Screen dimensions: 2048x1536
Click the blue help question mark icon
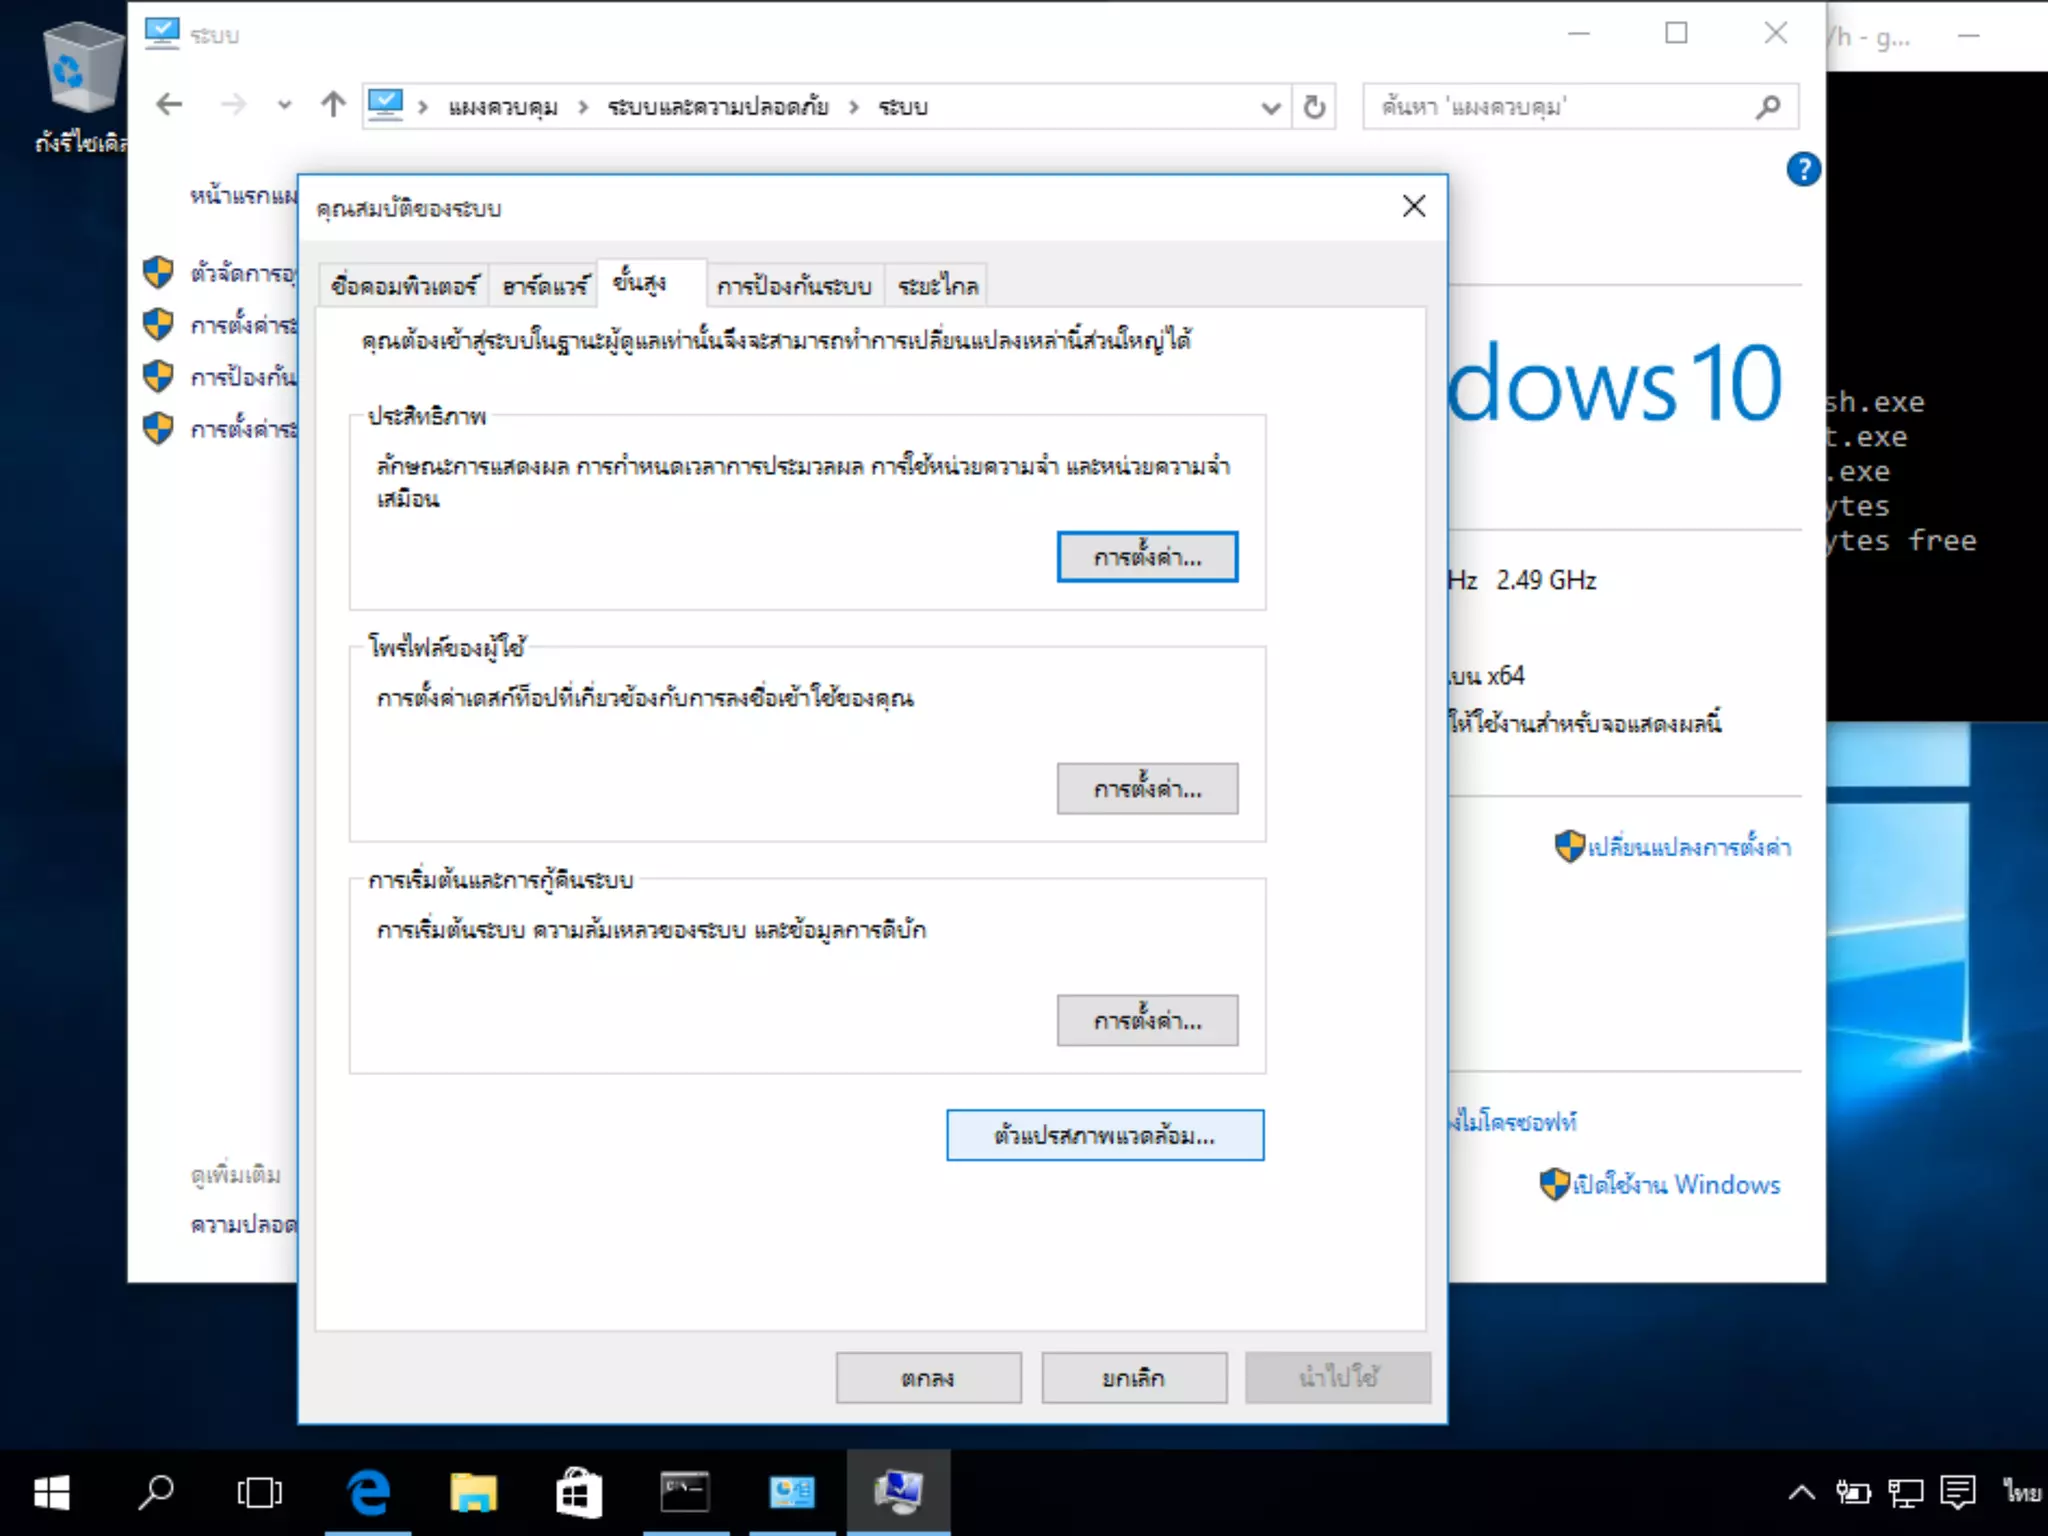(x=1803, y=169)
